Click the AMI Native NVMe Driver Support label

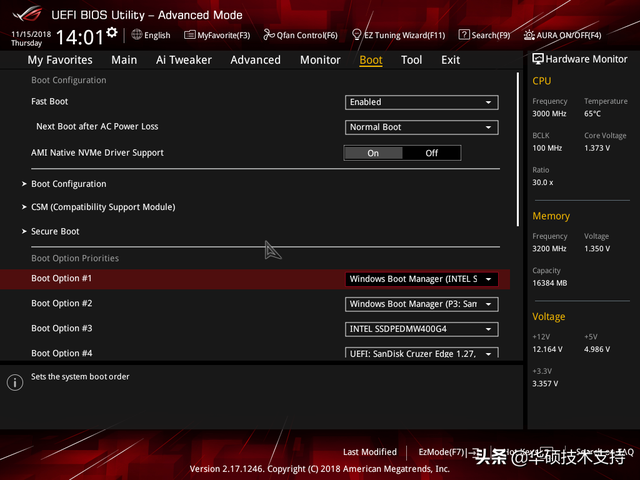(97, 153)
